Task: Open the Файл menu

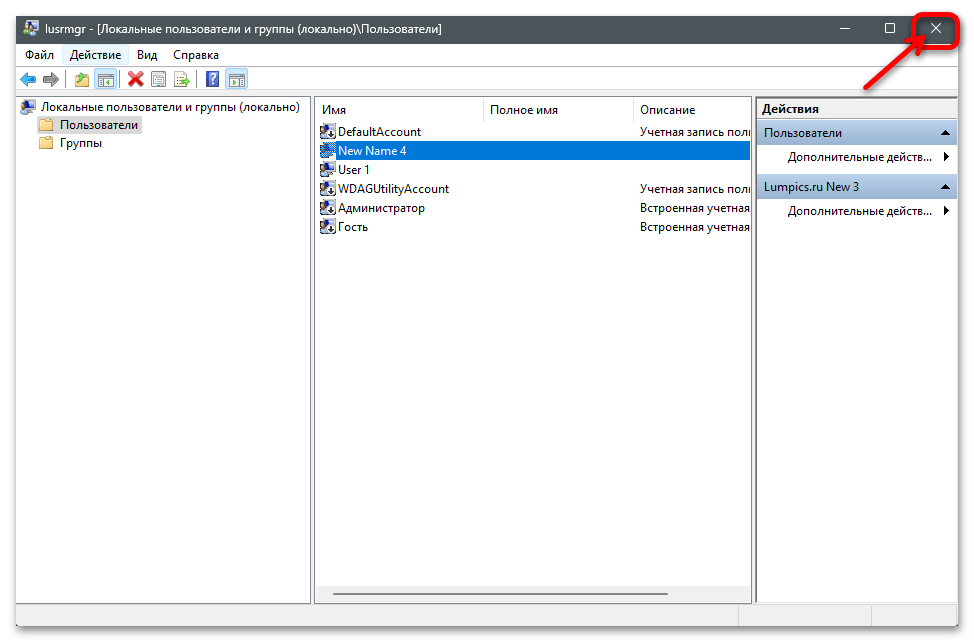Action: pos(39,55)
